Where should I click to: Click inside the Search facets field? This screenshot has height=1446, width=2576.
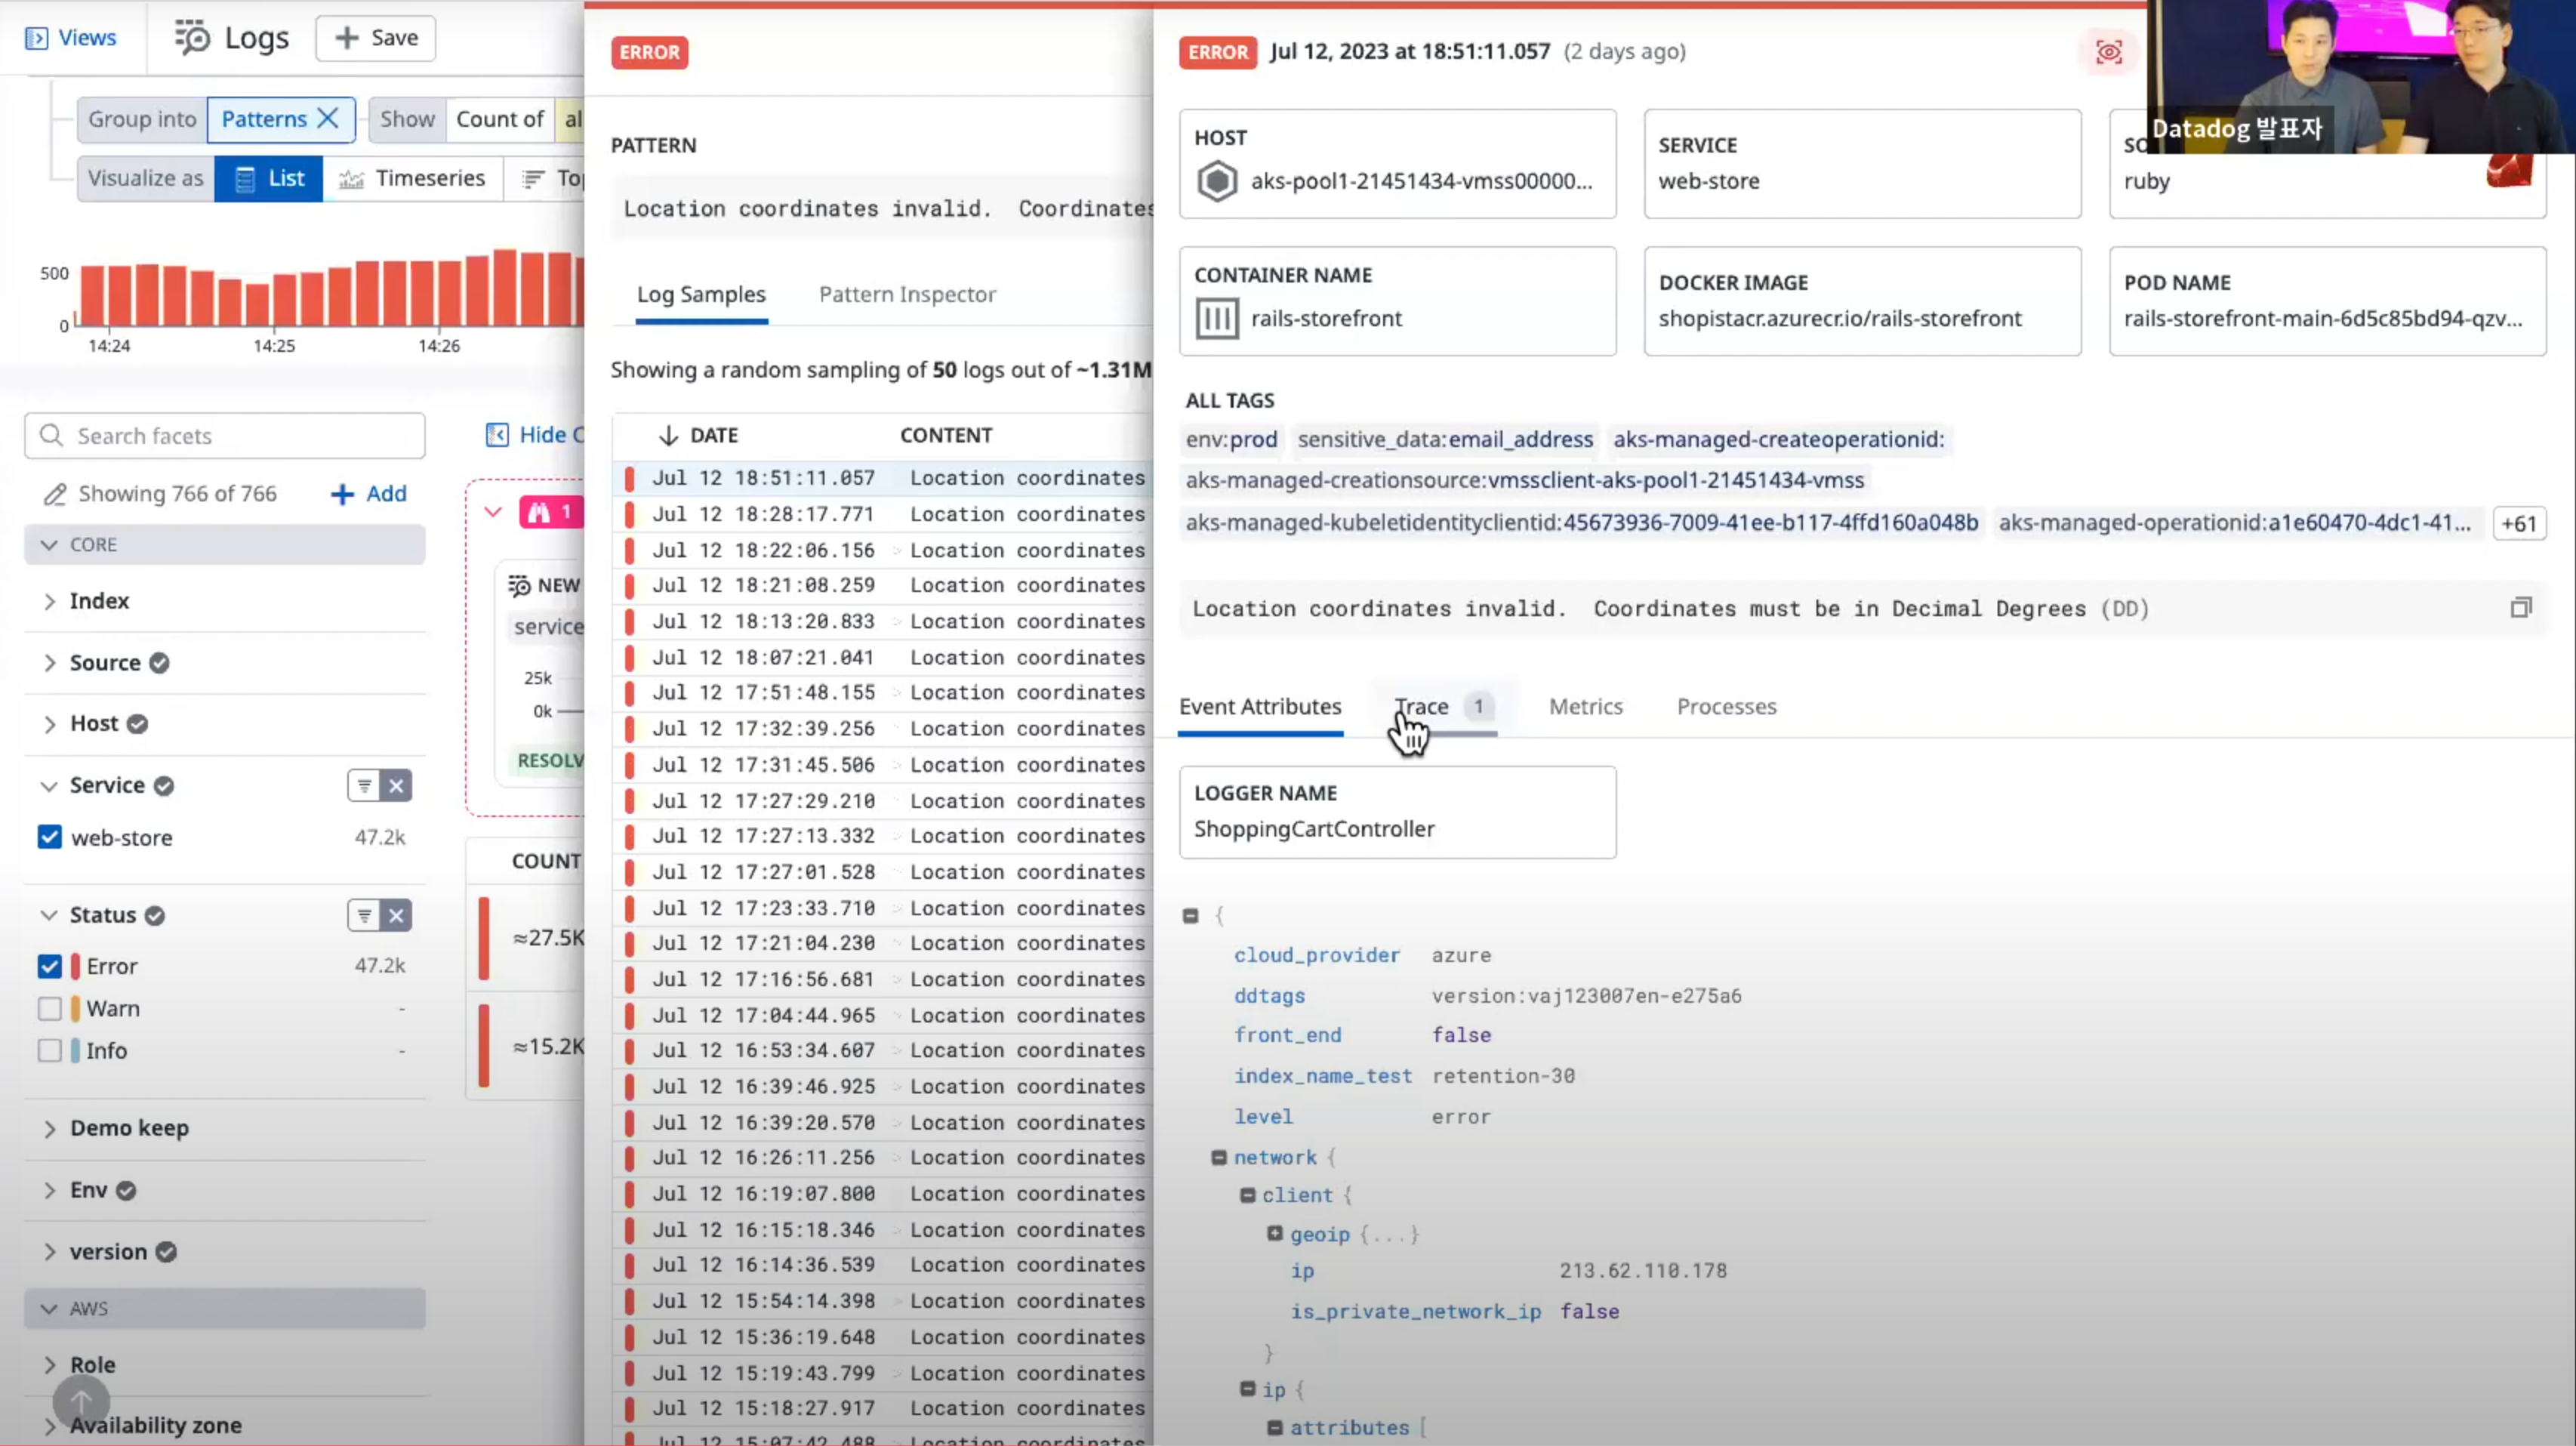point(225,436)
